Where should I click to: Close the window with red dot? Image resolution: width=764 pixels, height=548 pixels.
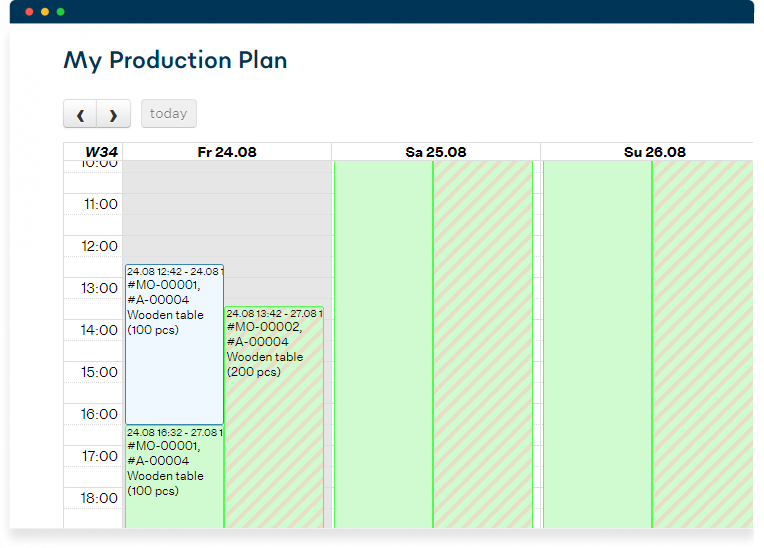(29, 11)
